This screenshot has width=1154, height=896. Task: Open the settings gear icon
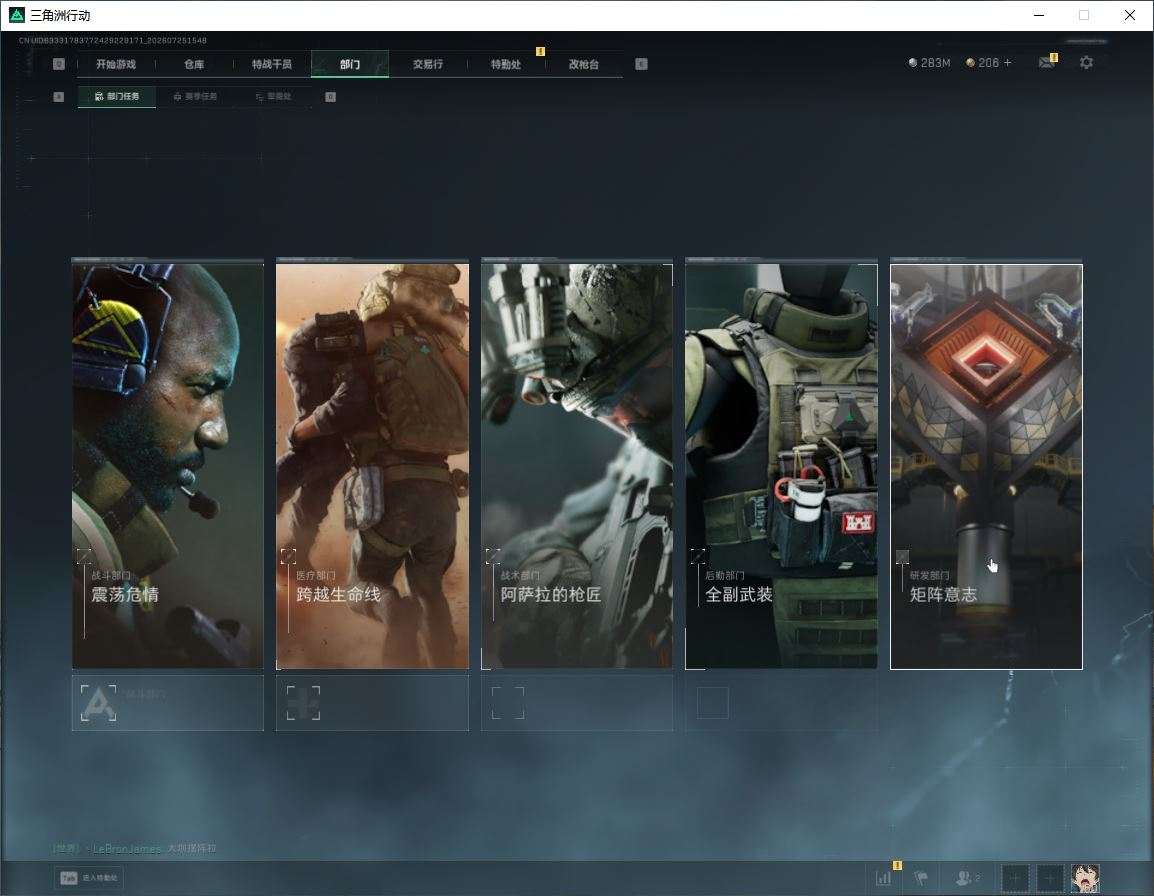tap(1086, 63)
